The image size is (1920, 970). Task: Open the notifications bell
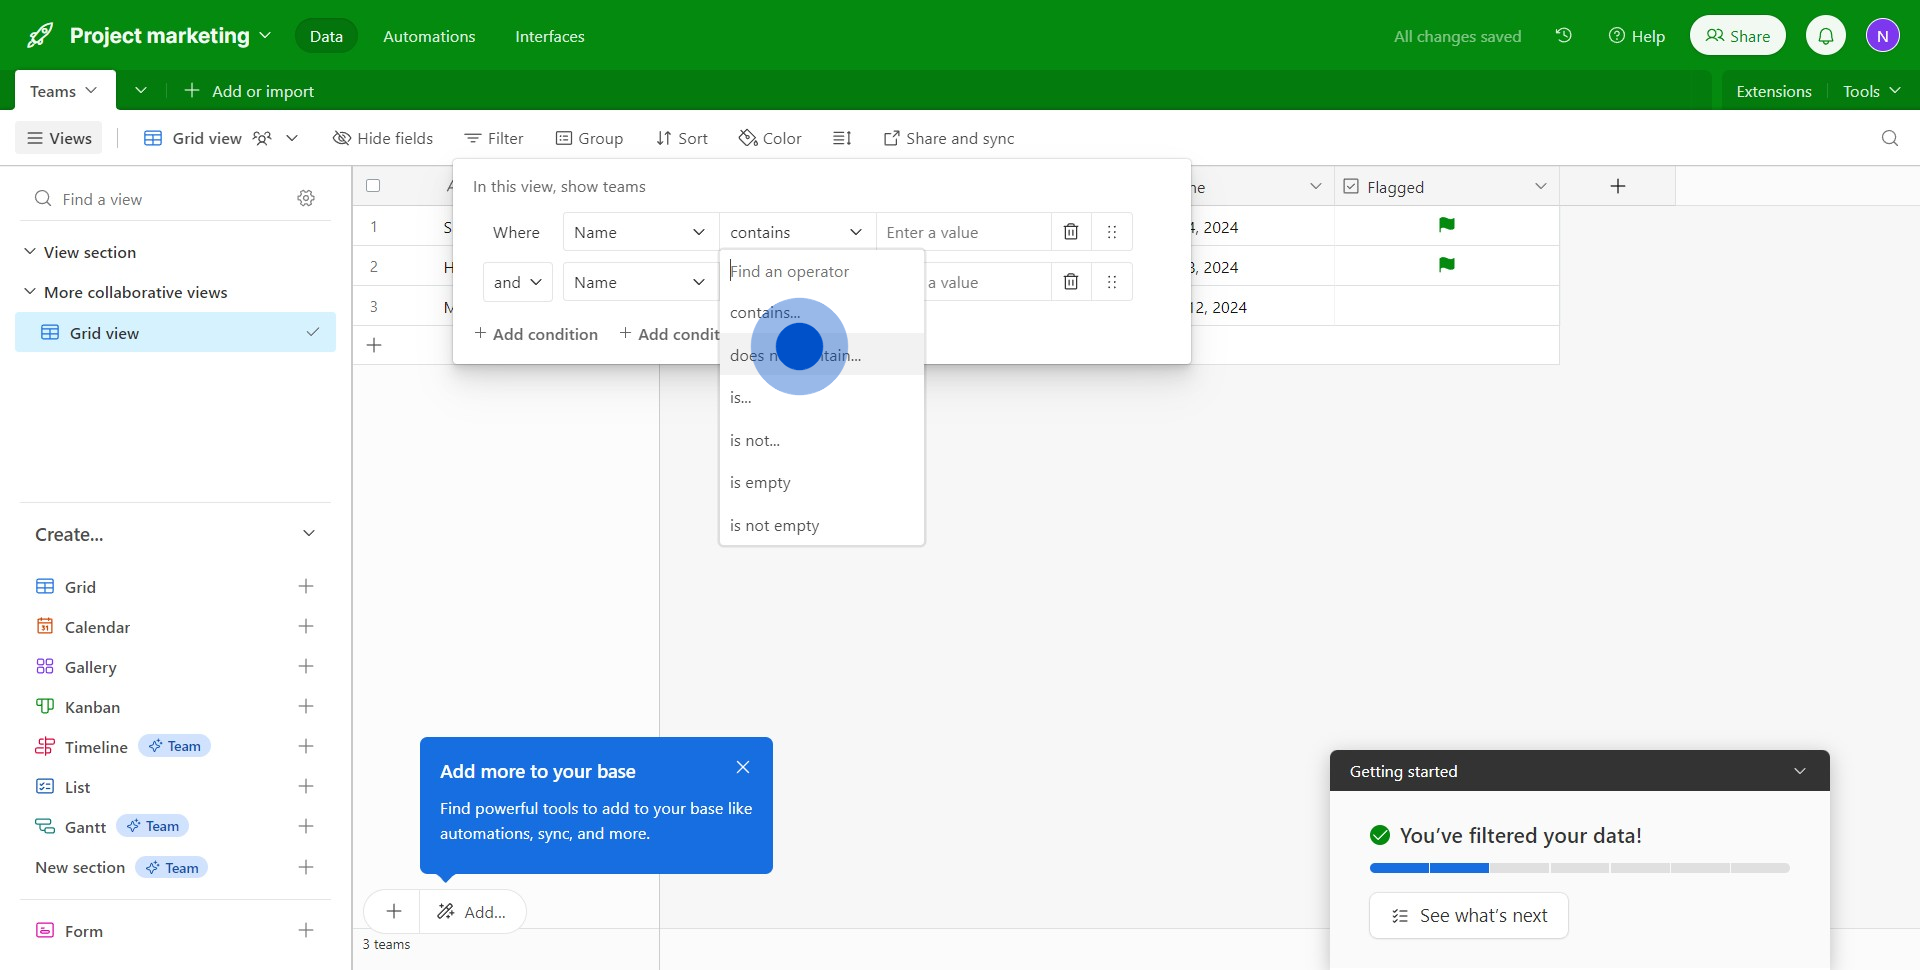click(x=1825, y=36)
